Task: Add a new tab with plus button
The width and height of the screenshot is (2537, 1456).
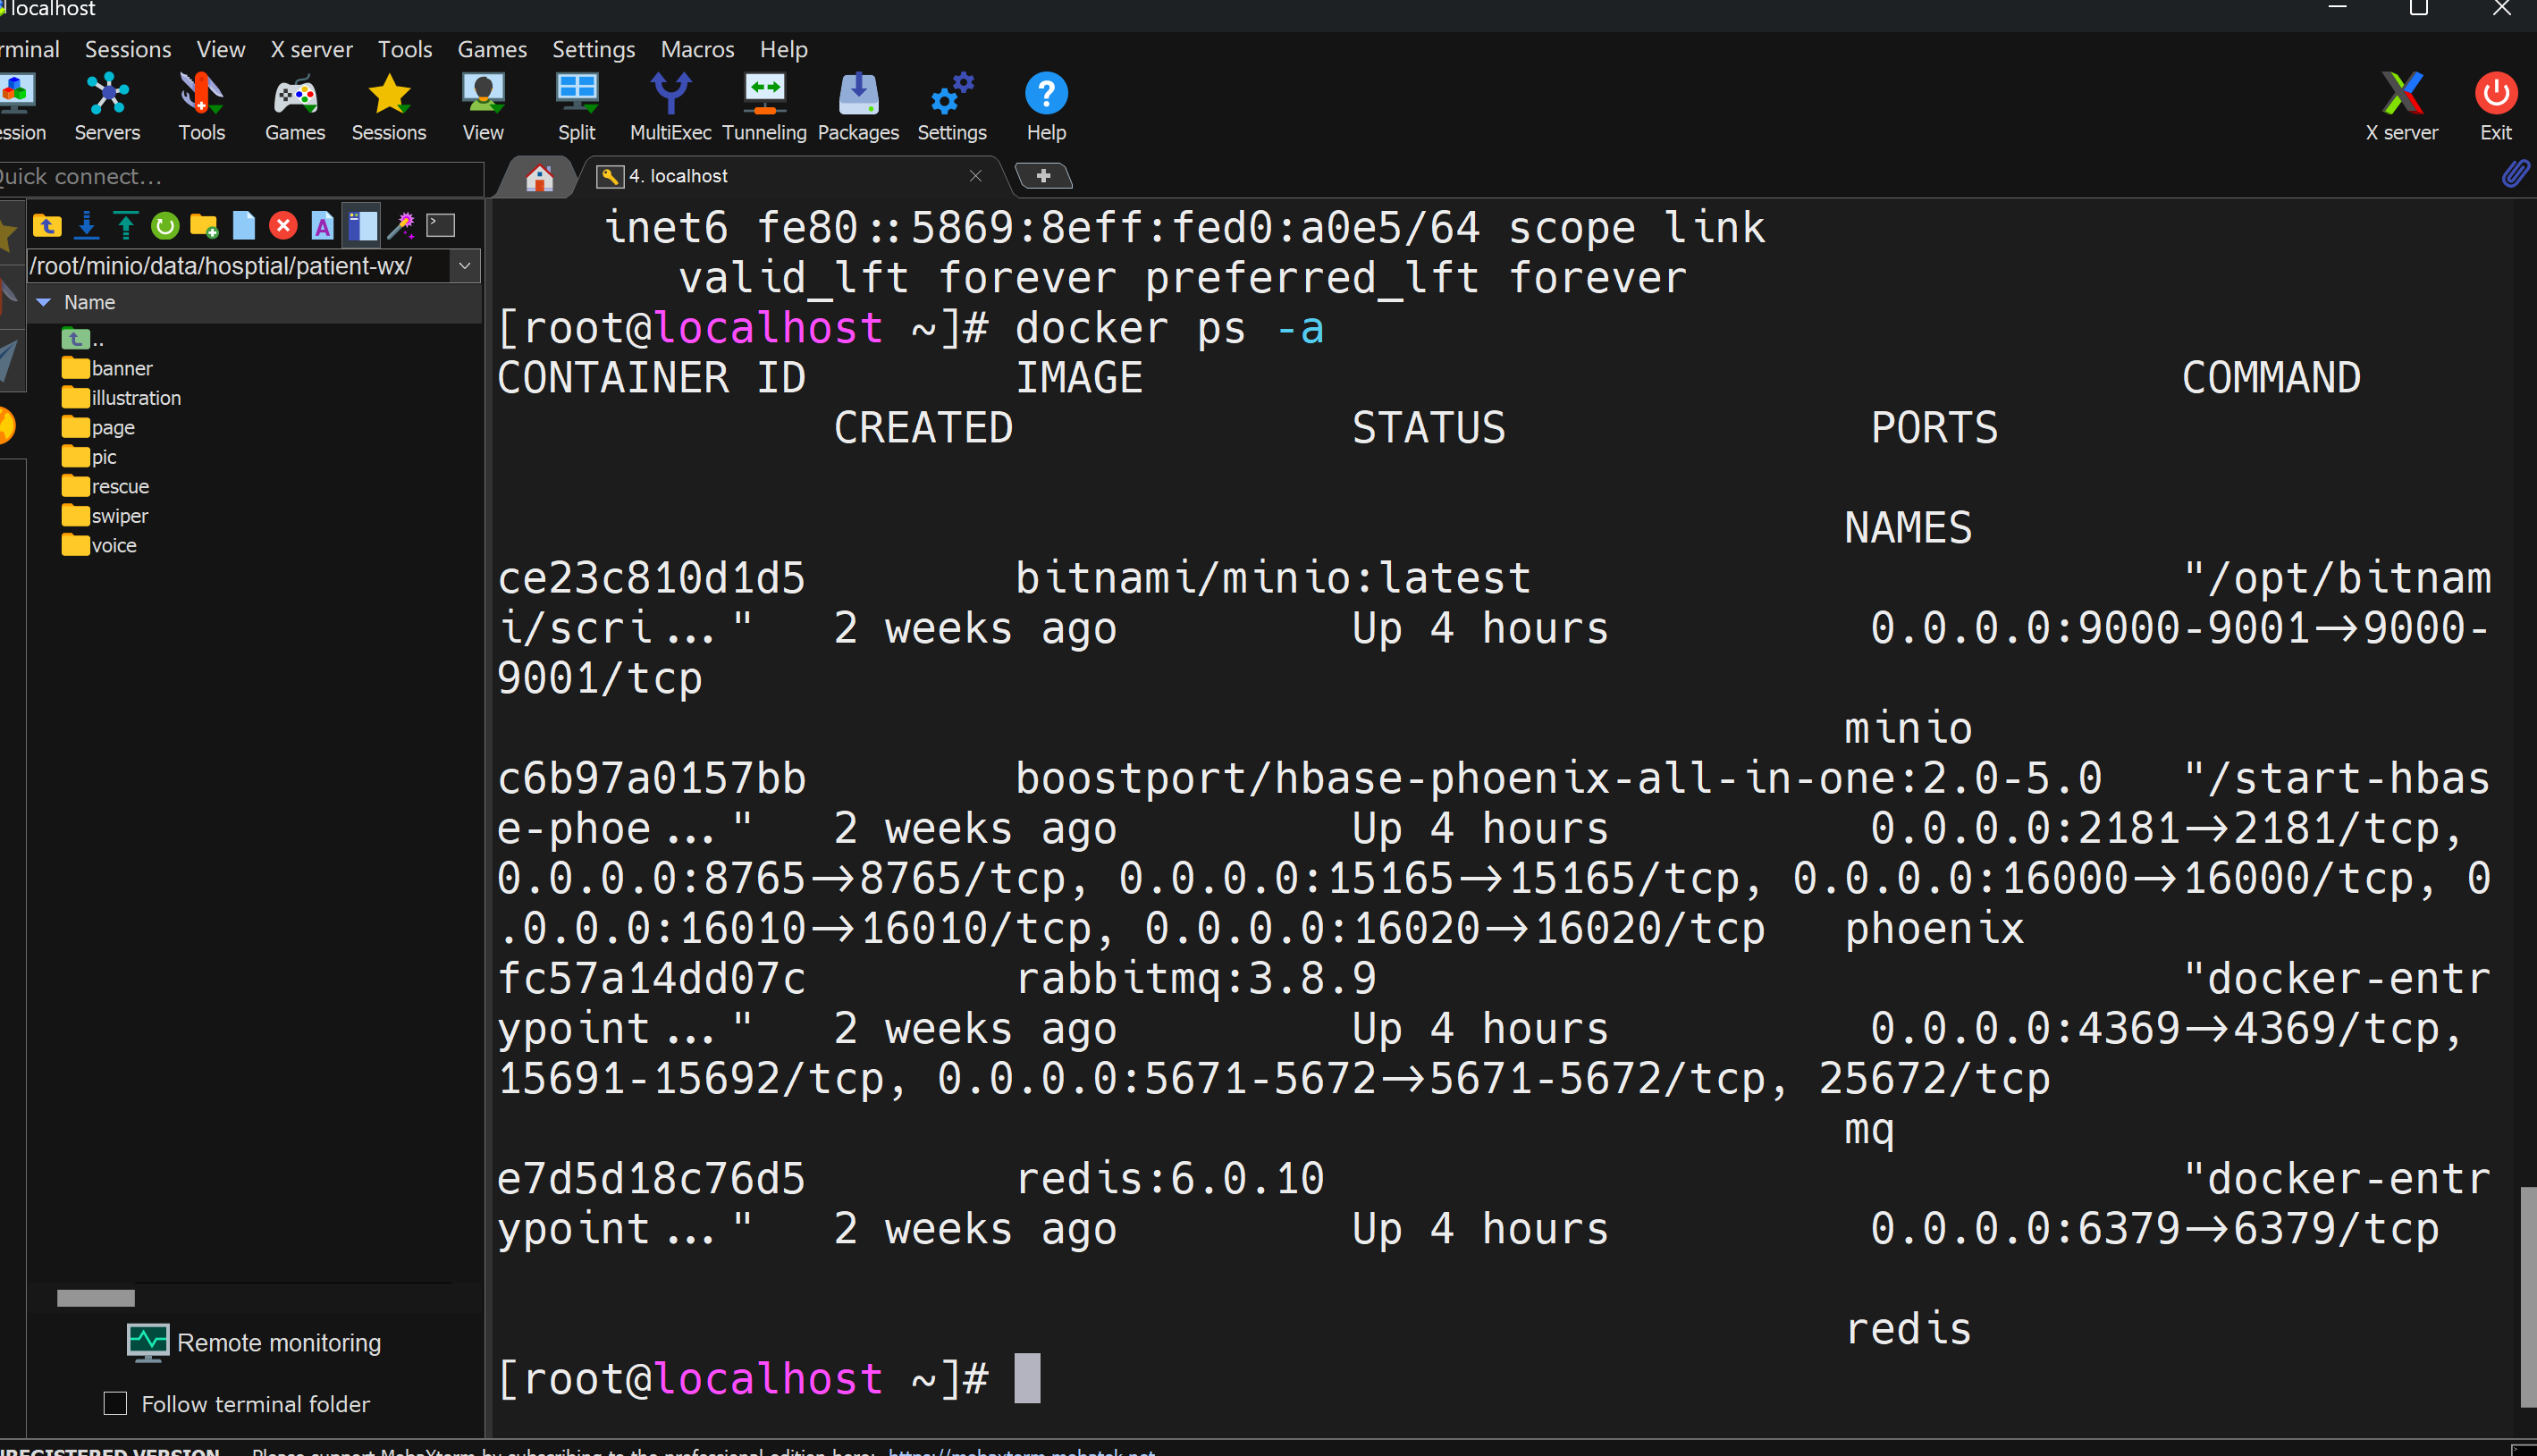Action: (1044, 176)
